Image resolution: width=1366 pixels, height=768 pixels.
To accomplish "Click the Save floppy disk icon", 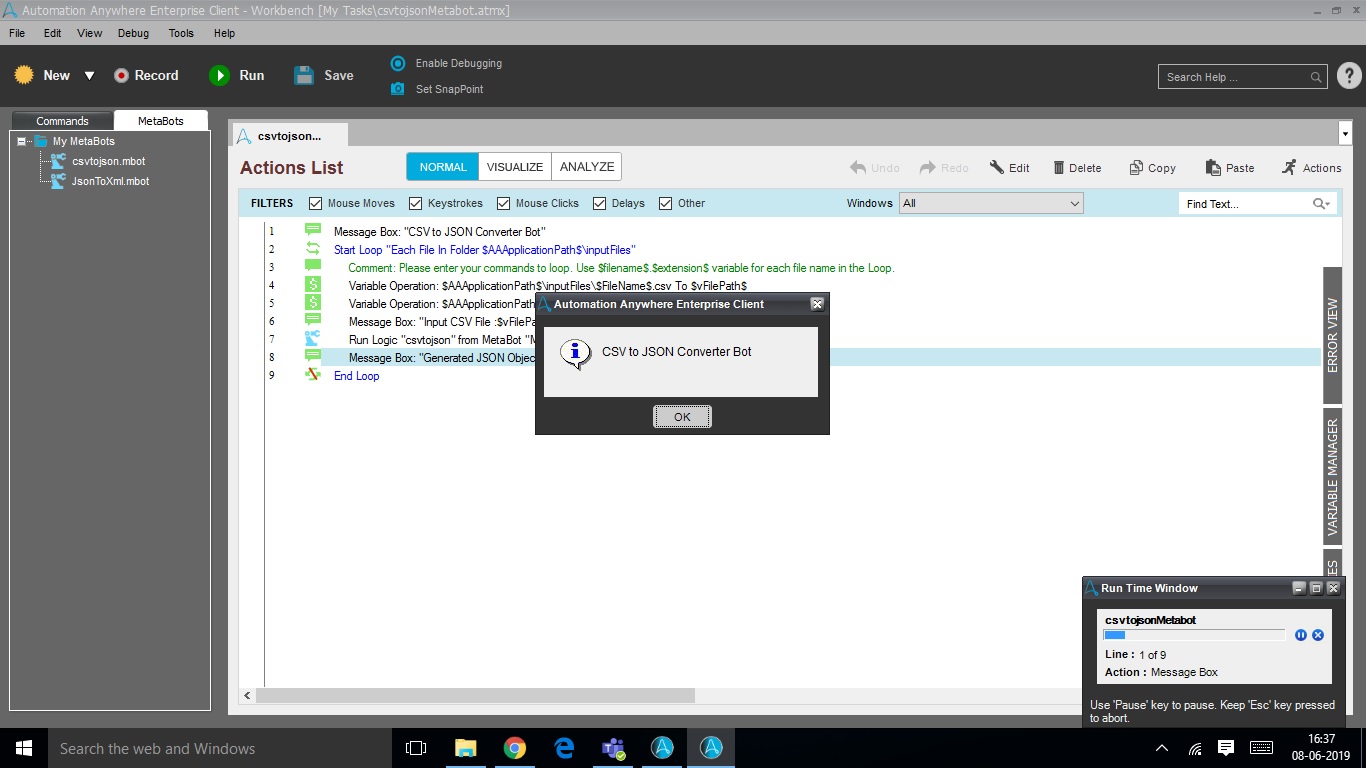I will pos(304,75).
